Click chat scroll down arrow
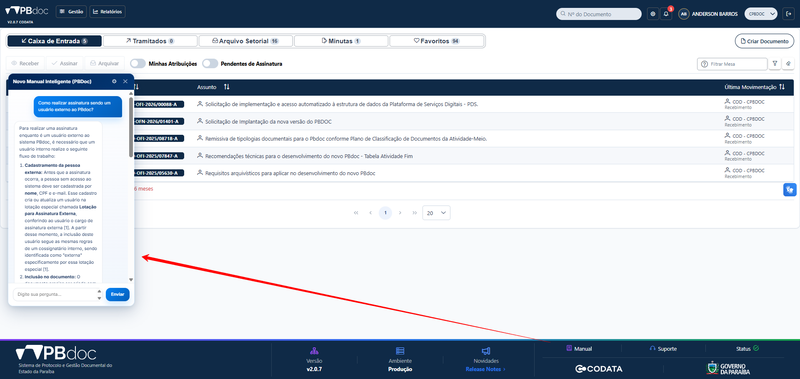Viewport: 800px width, 379px height. tap(131, 280)
